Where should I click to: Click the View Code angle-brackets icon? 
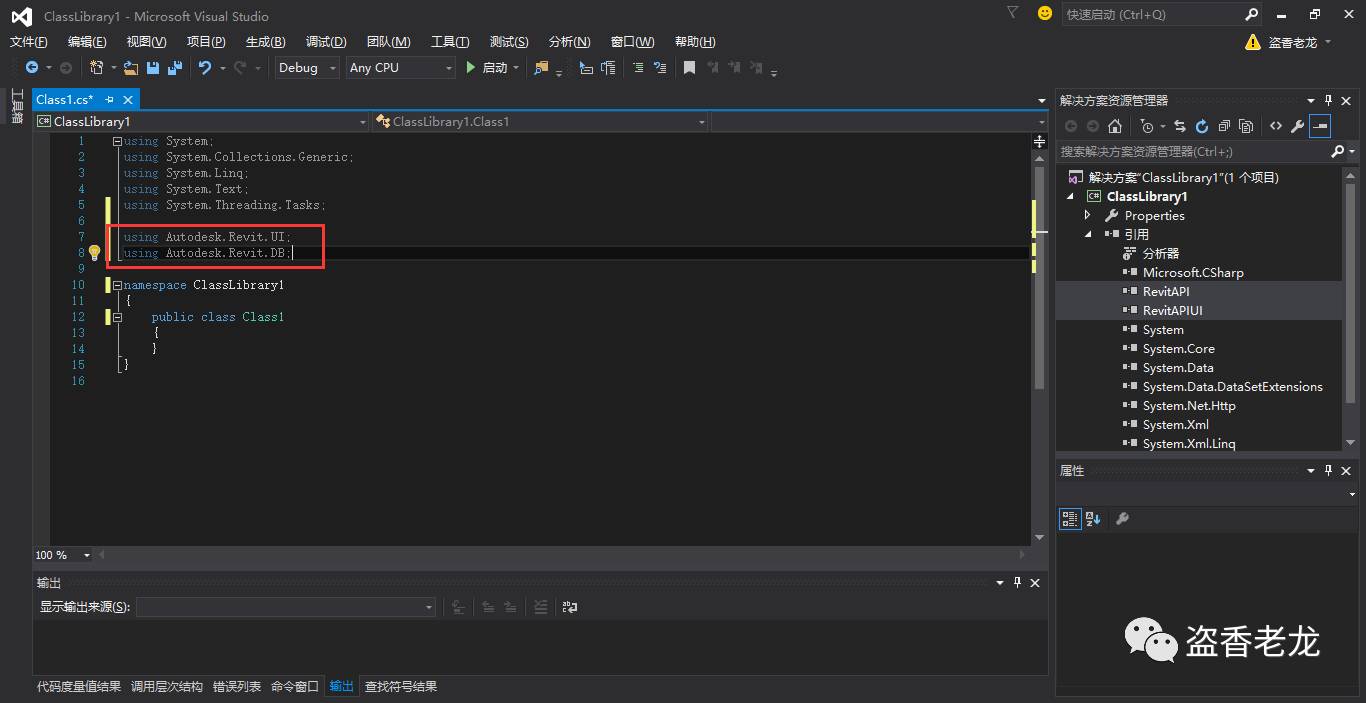(x=1275, y=126)
